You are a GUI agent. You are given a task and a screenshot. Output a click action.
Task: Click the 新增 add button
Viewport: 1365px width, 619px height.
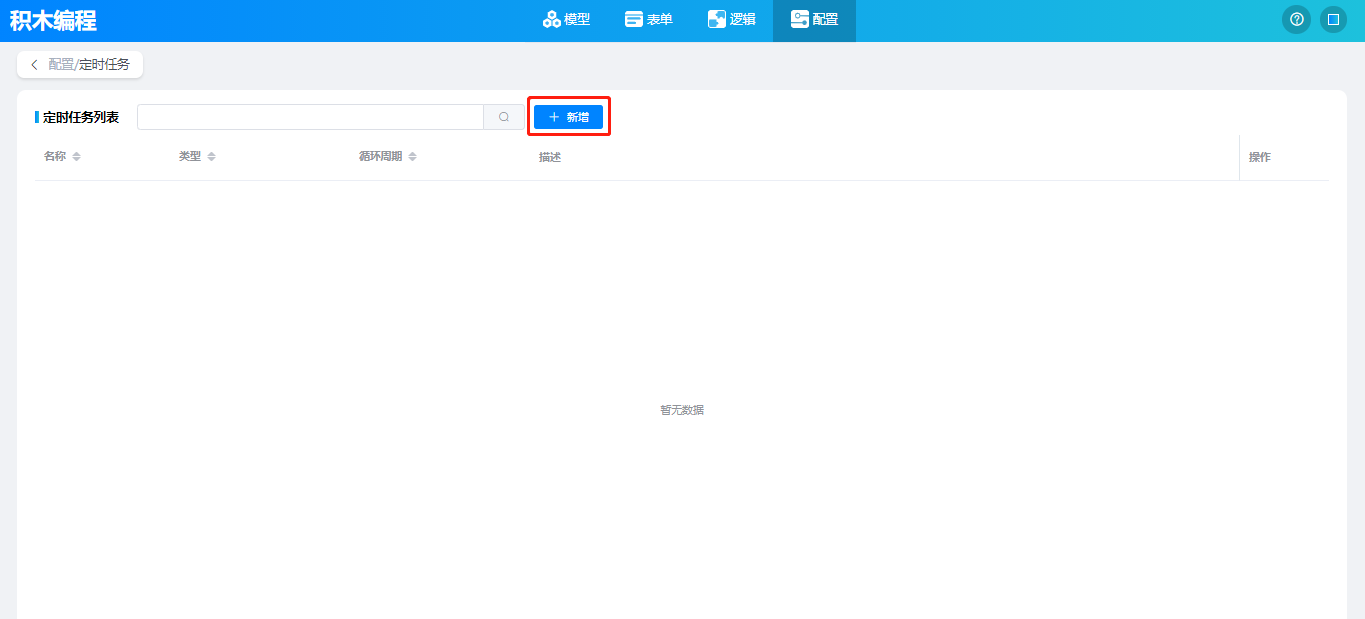[x=568, y=117]
